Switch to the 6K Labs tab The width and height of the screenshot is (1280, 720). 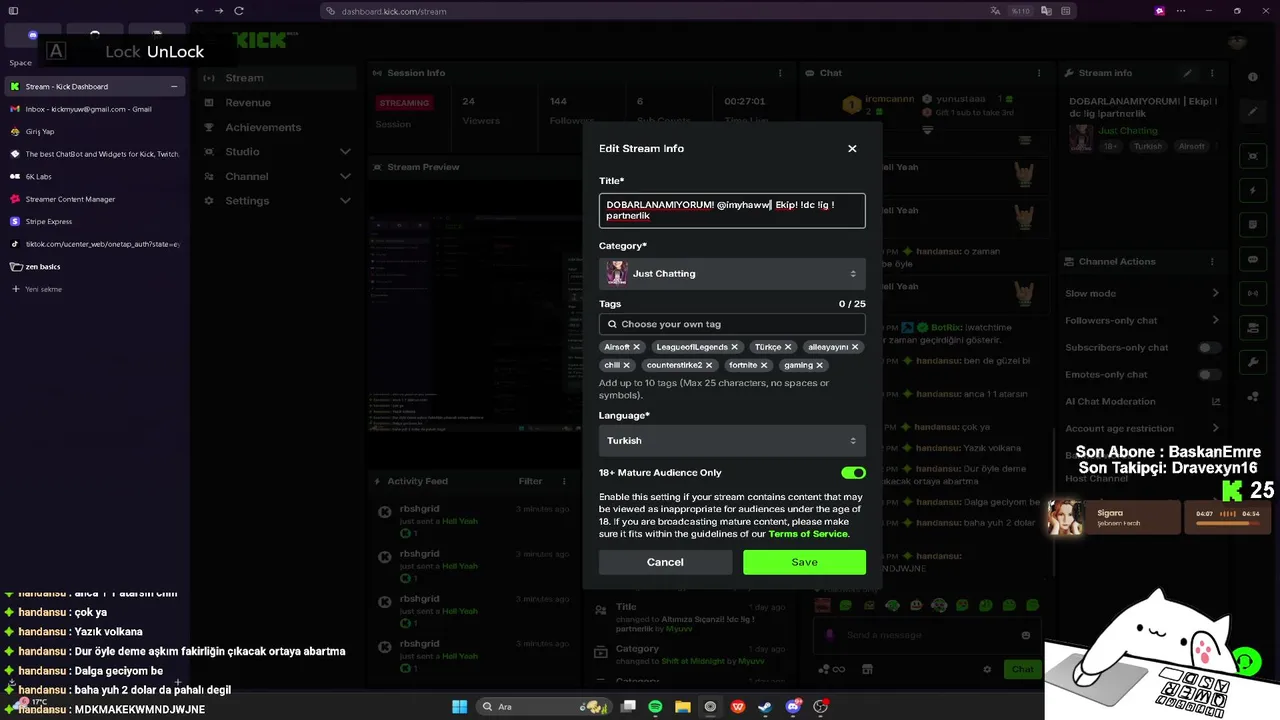(94, 176)
